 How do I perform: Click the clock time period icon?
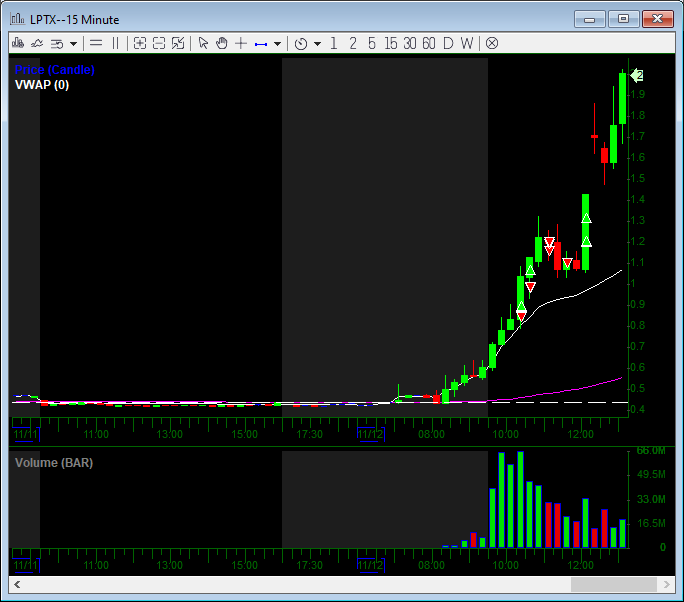coord(301,44)
